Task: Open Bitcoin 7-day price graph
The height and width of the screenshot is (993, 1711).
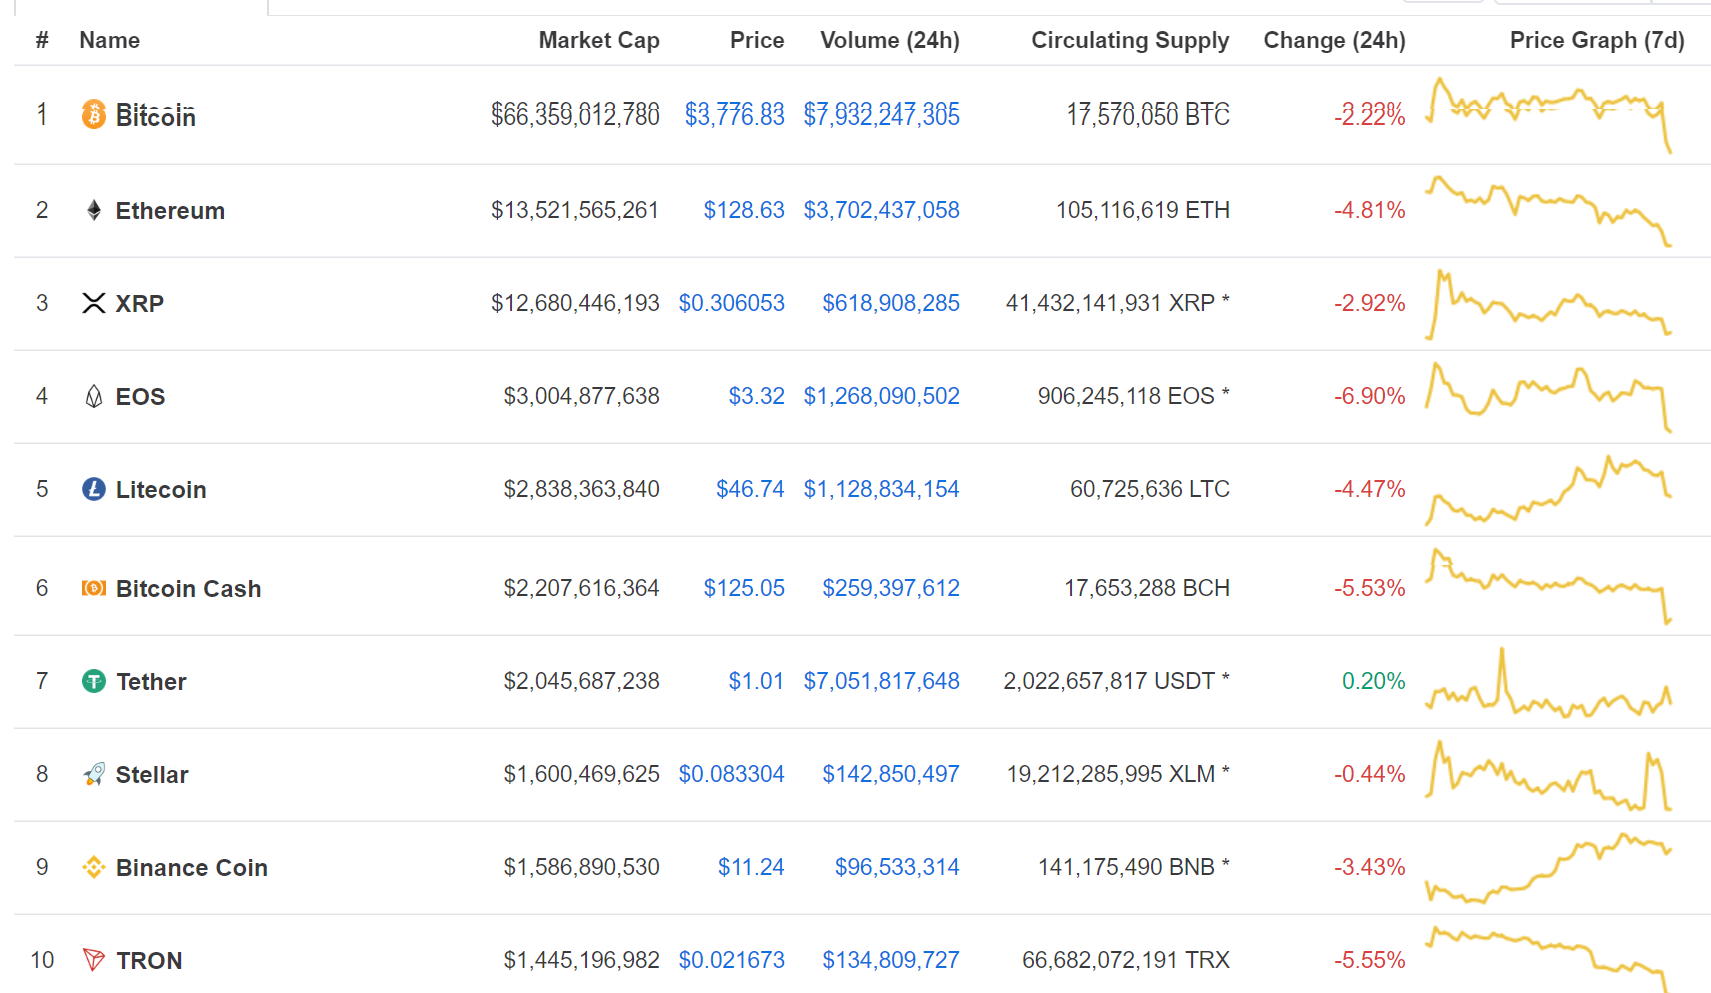Action: pos(1548,115)
